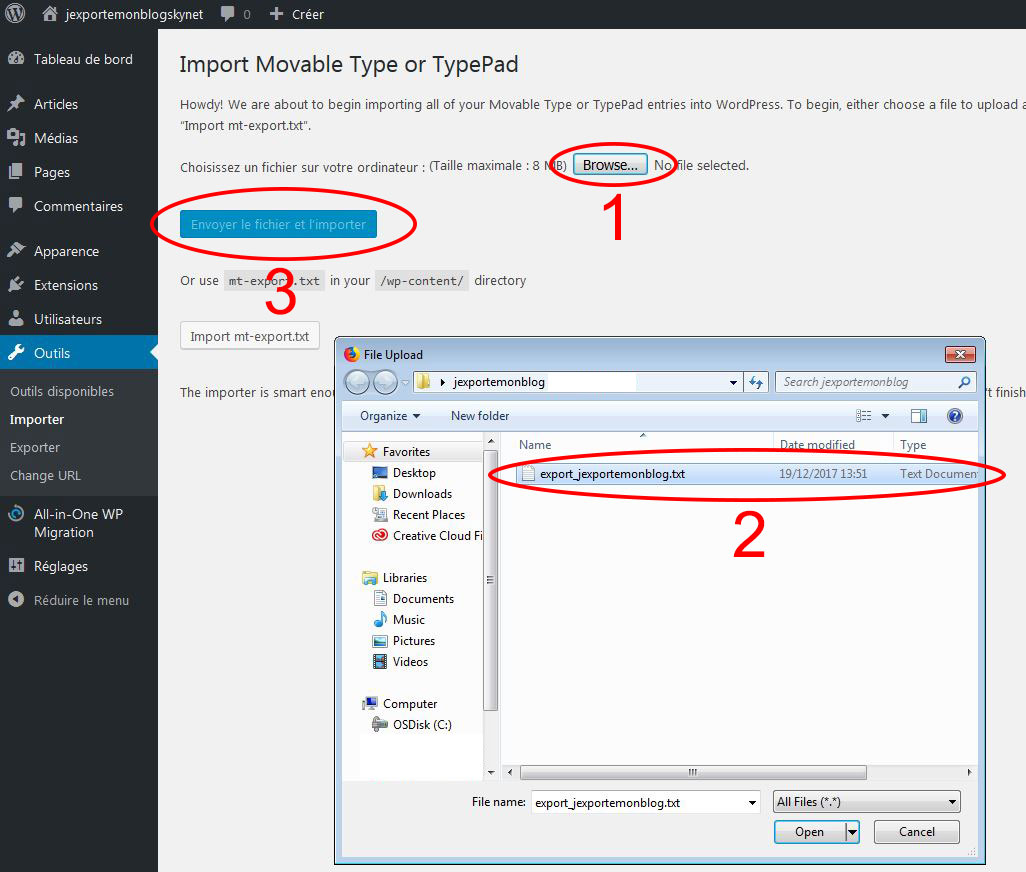Click the Articles pin icon
Image resolution: width=1026 pixels, height=872 pixels.
(16, 103)
